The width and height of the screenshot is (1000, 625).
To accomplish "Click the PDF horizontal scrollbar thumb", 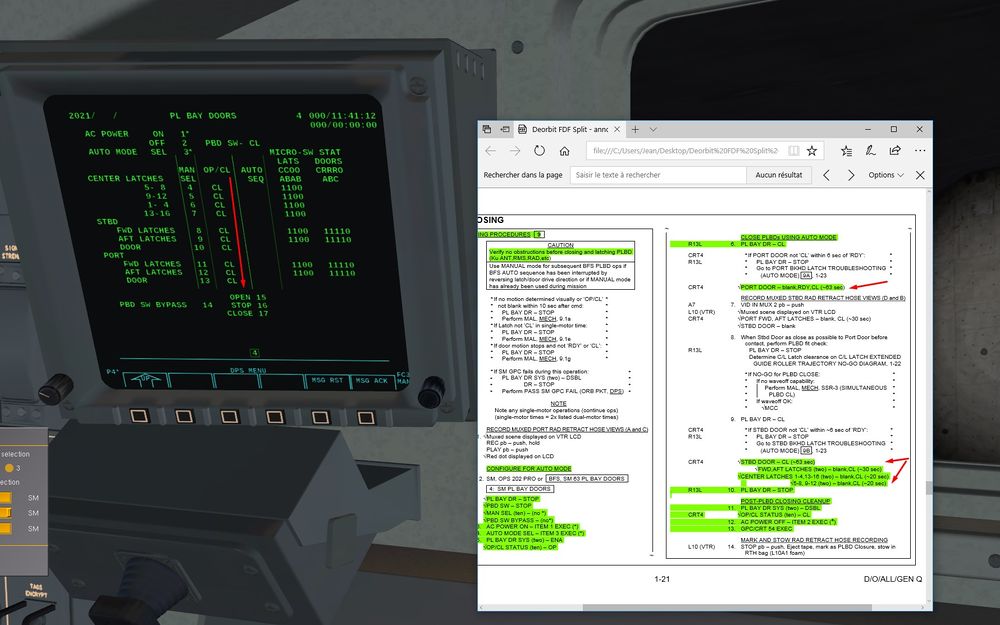I will [727, 607].
